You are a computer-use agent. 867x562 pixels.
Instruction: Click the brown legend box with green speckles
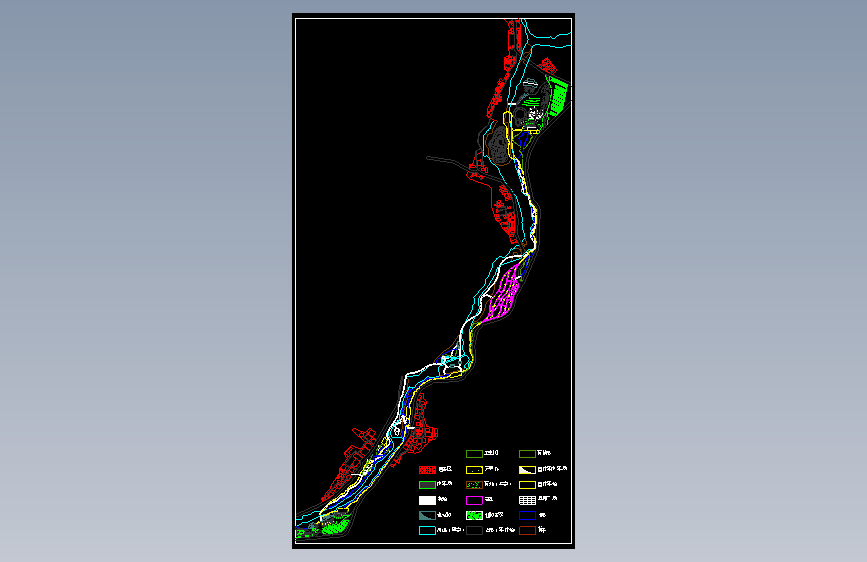[474, 485]
